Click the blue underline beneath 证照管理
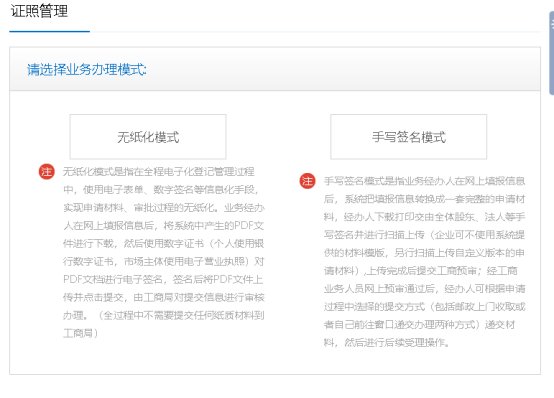 click(x=49, y=31)
